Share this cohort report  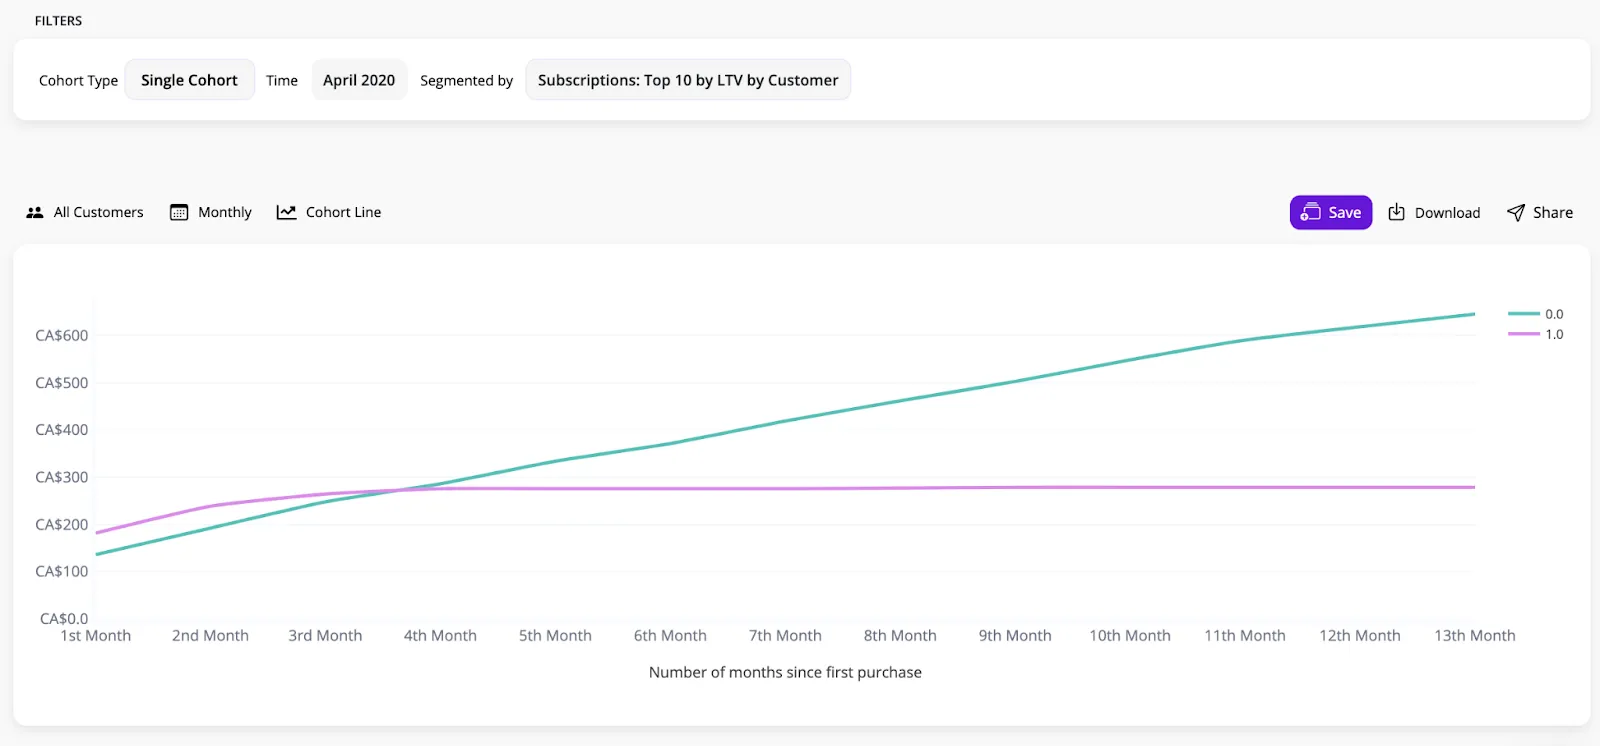[x=1540, y=212]
